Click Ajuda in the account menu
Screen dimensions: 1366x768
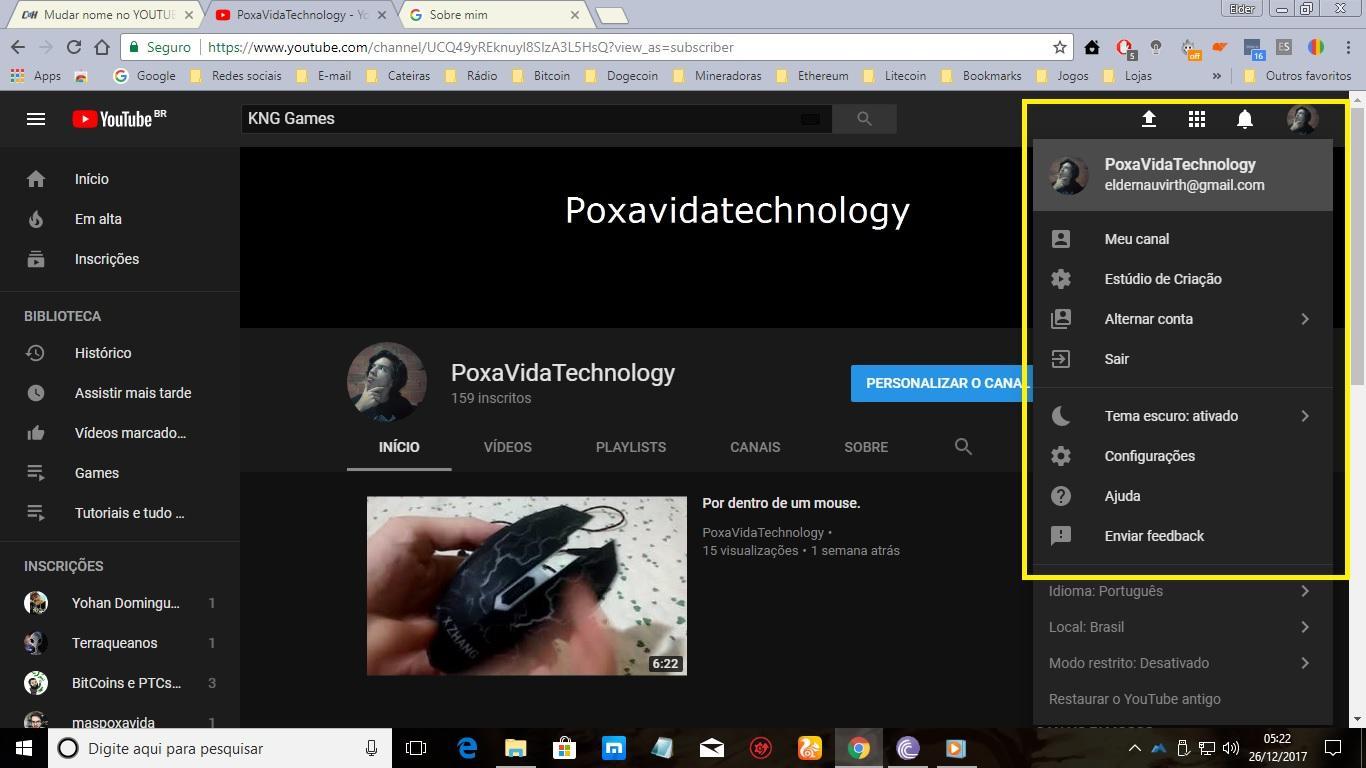tap(1183, 496)
